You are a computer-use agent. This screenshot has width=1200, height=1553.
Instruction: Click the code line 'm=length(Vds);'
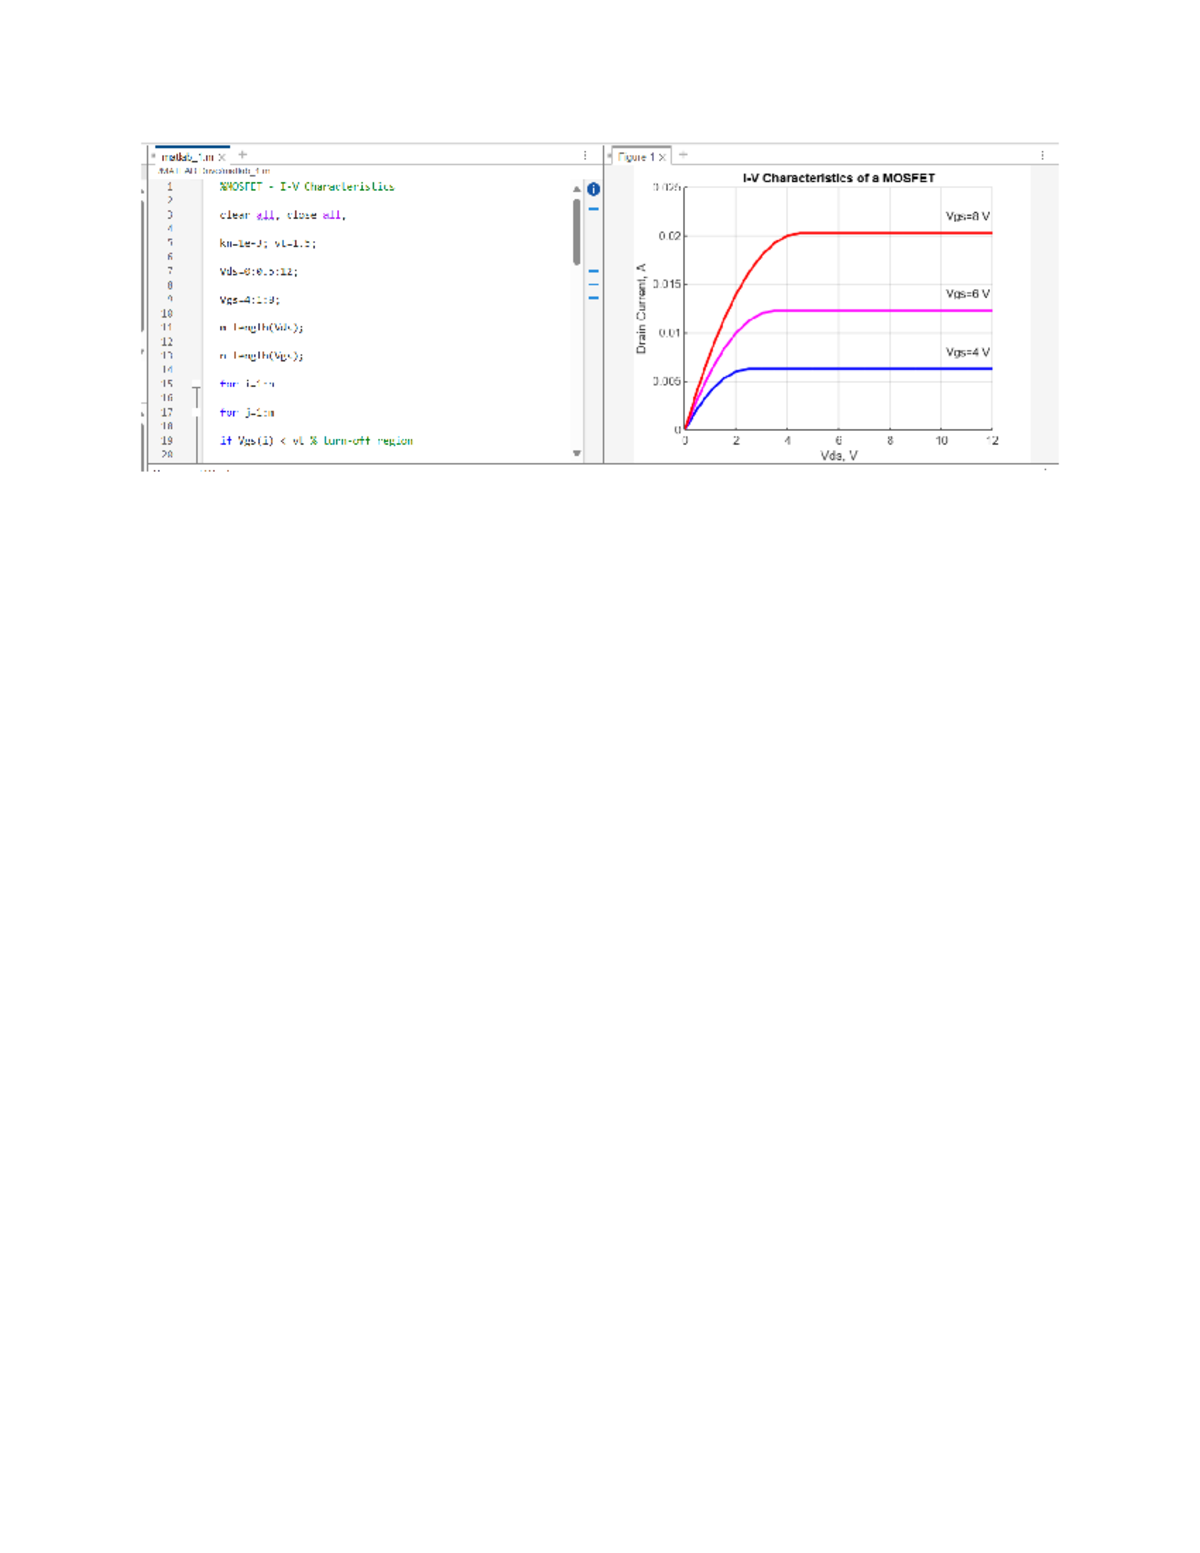pos(261,327)
